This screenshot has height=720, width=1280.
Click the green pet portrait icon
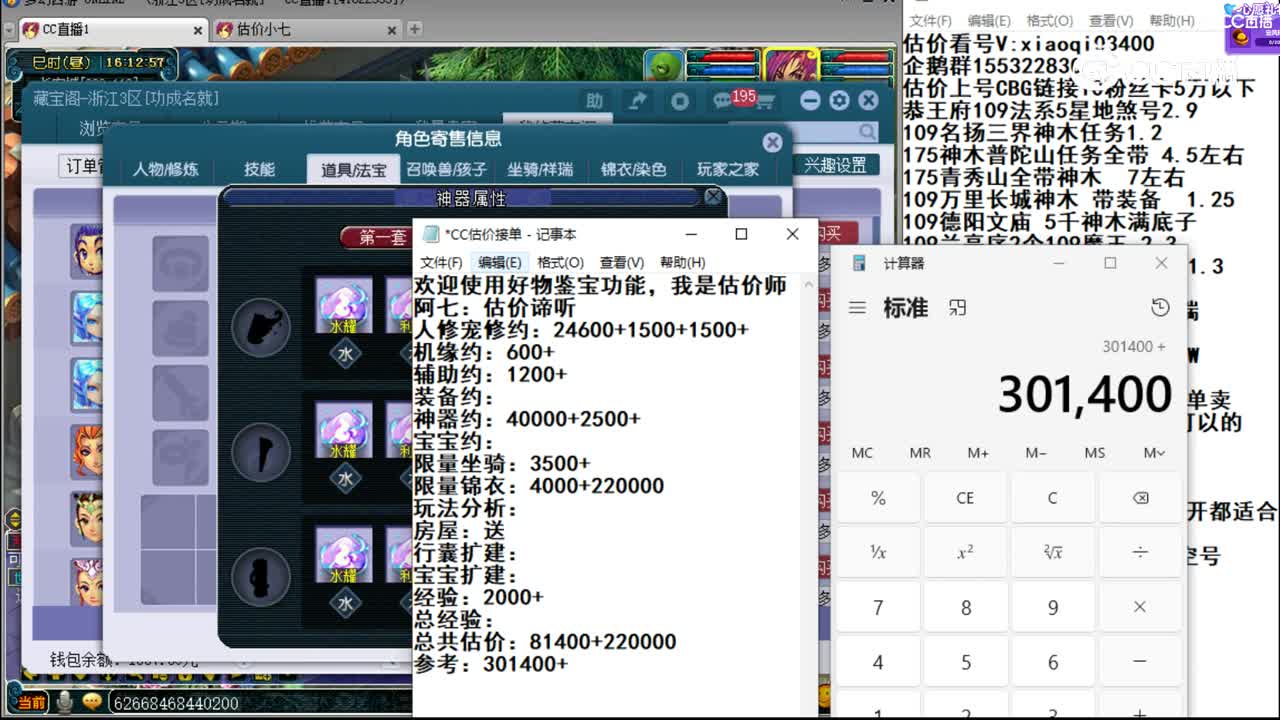(663, 65)
